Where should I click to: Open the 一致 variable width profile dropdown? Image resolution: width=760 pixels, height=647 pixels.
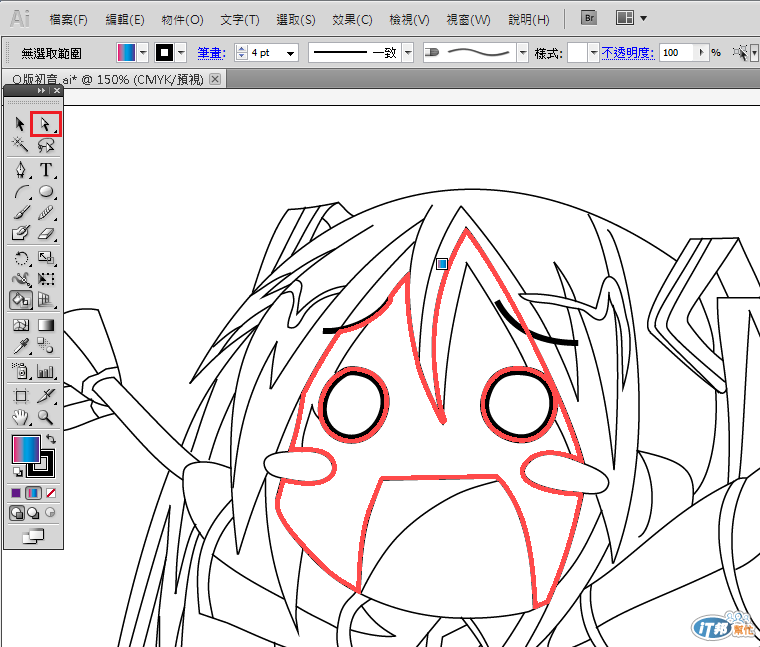click(x=408, y=52)
